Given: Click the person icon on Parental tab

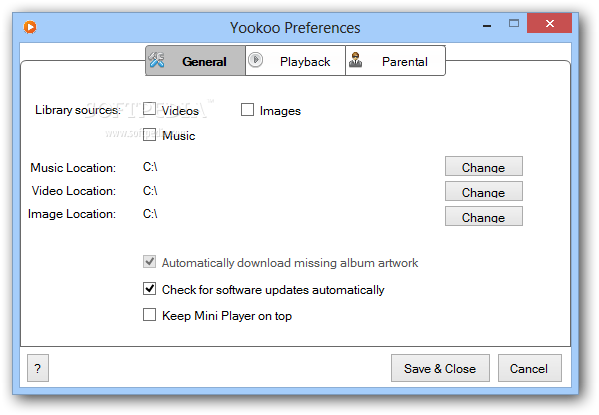Looking at the screenshot, I should [x=355, y=60].
